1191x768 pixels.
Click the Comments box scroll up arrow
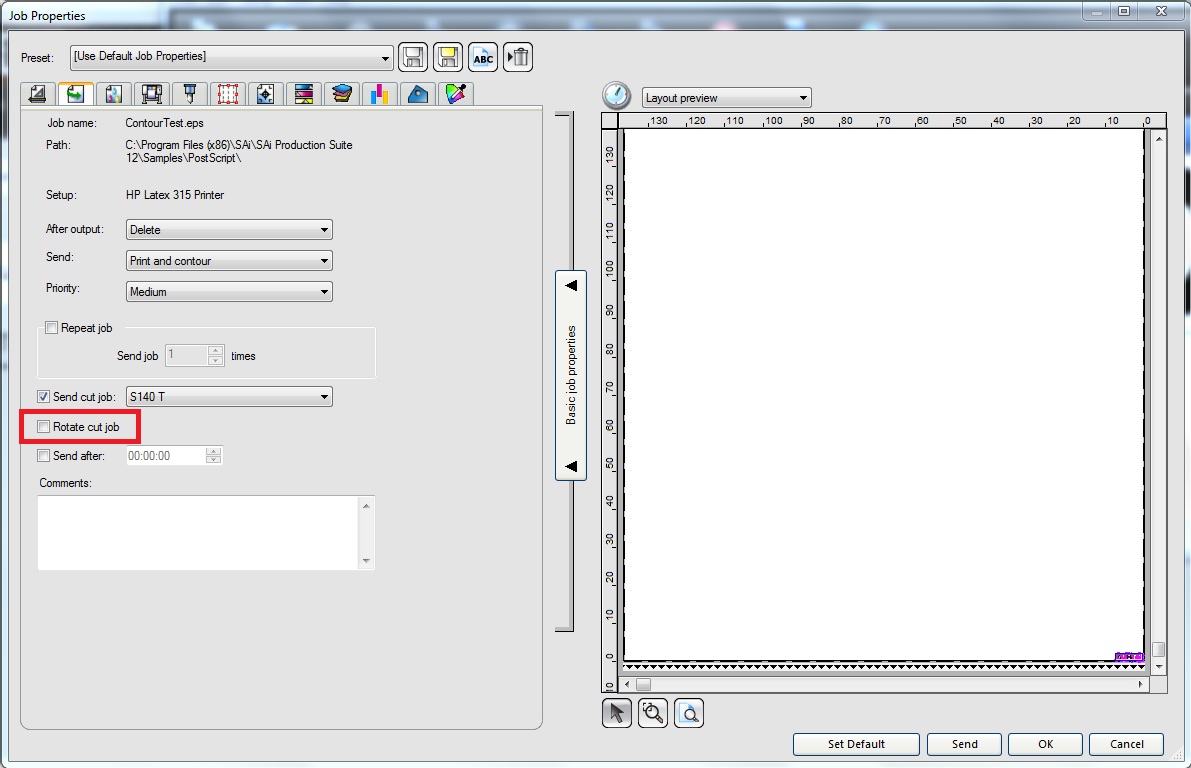tap(366, 505)
